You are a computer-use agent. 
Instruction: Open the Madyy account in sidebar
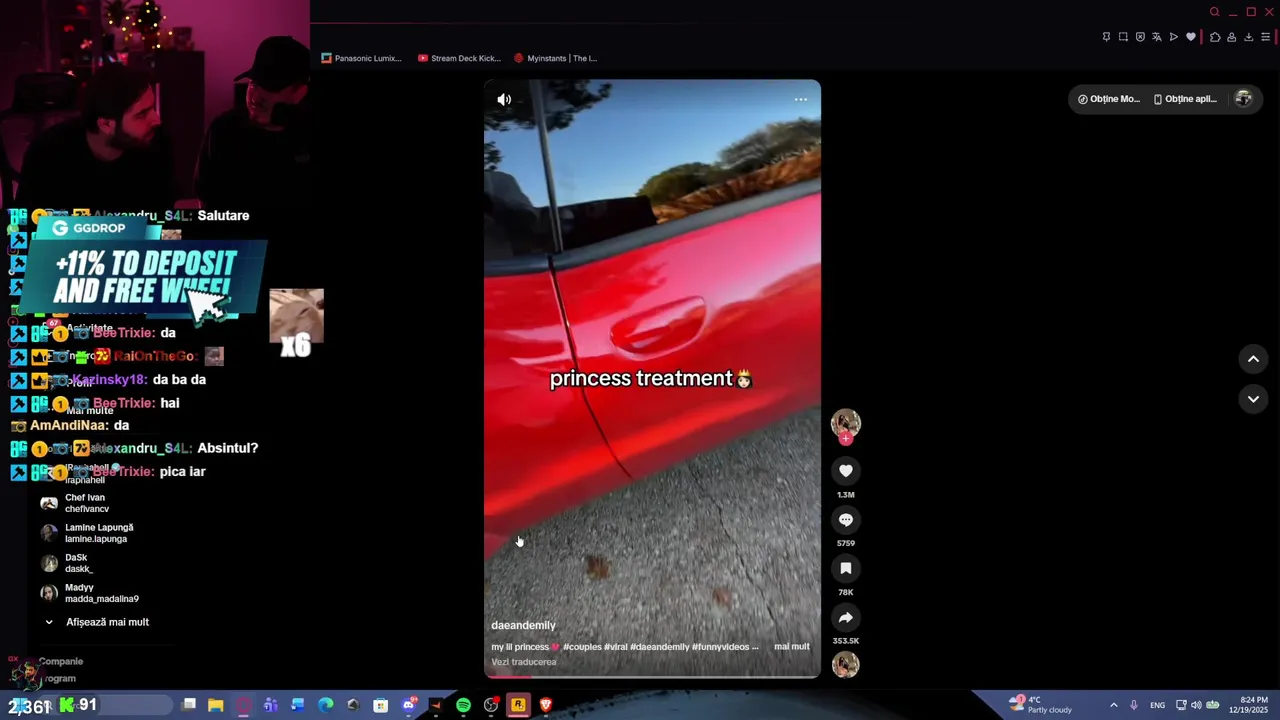[x=90, y=593]
